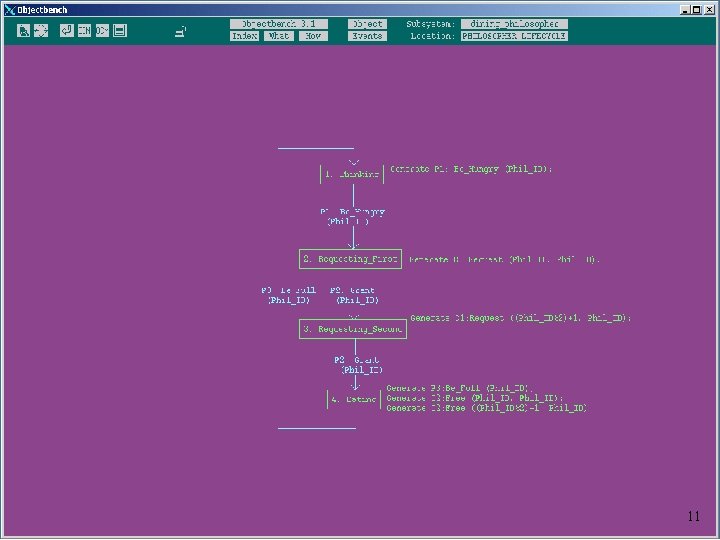Click the small lock icon in the toolbar
720x540 pixels.
[x=181, y=32]
